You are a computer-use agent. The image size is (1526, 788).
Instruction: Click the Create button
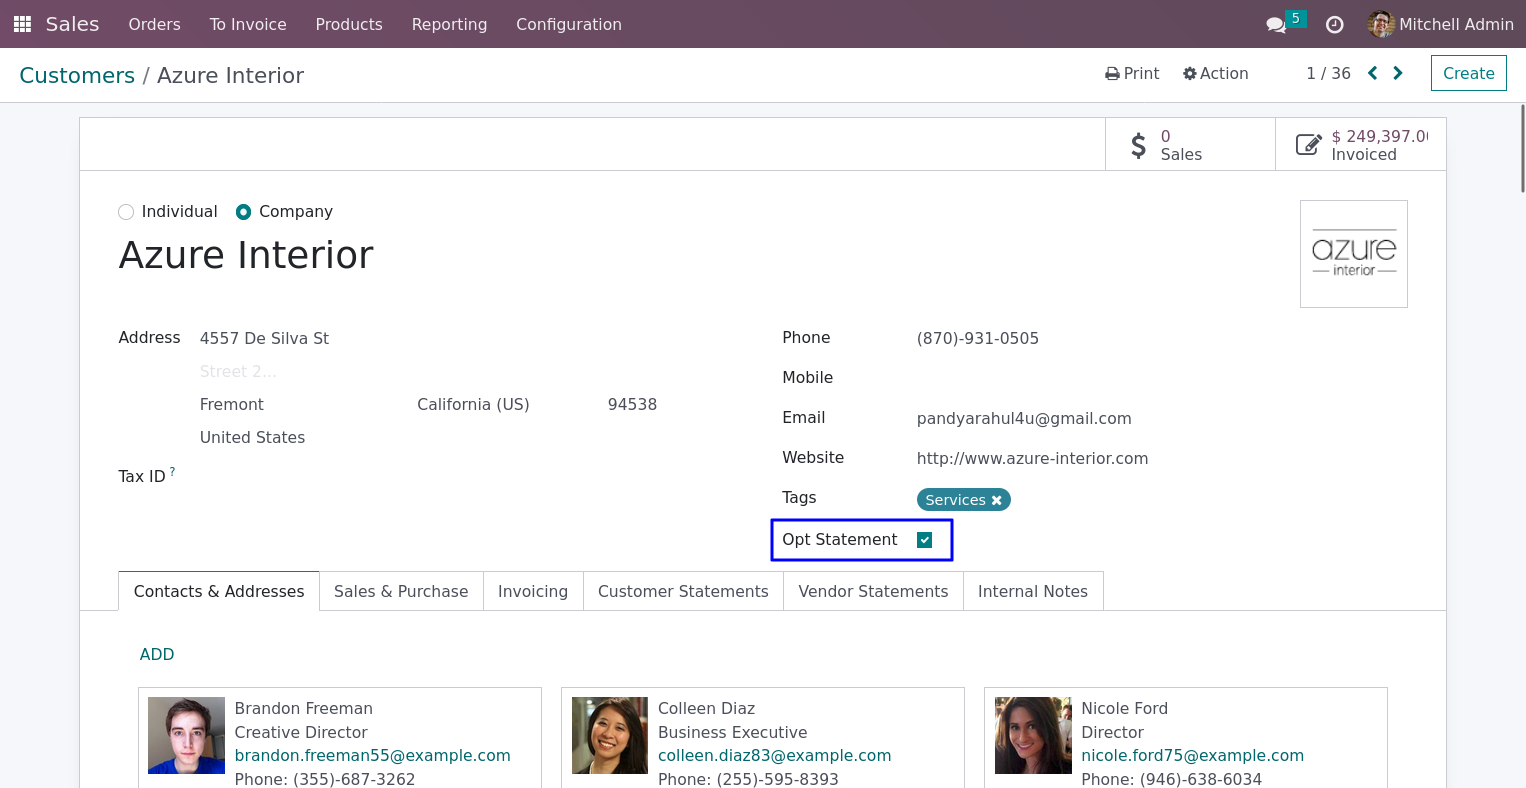(1469, 73)
